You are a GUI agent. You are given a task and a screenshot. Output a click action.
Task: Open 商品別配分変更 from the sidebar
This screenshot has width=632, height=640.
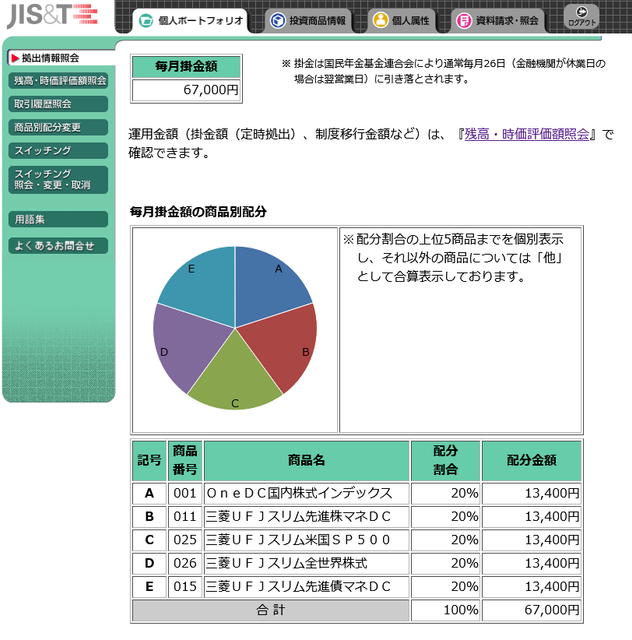[x=58, y=127]
